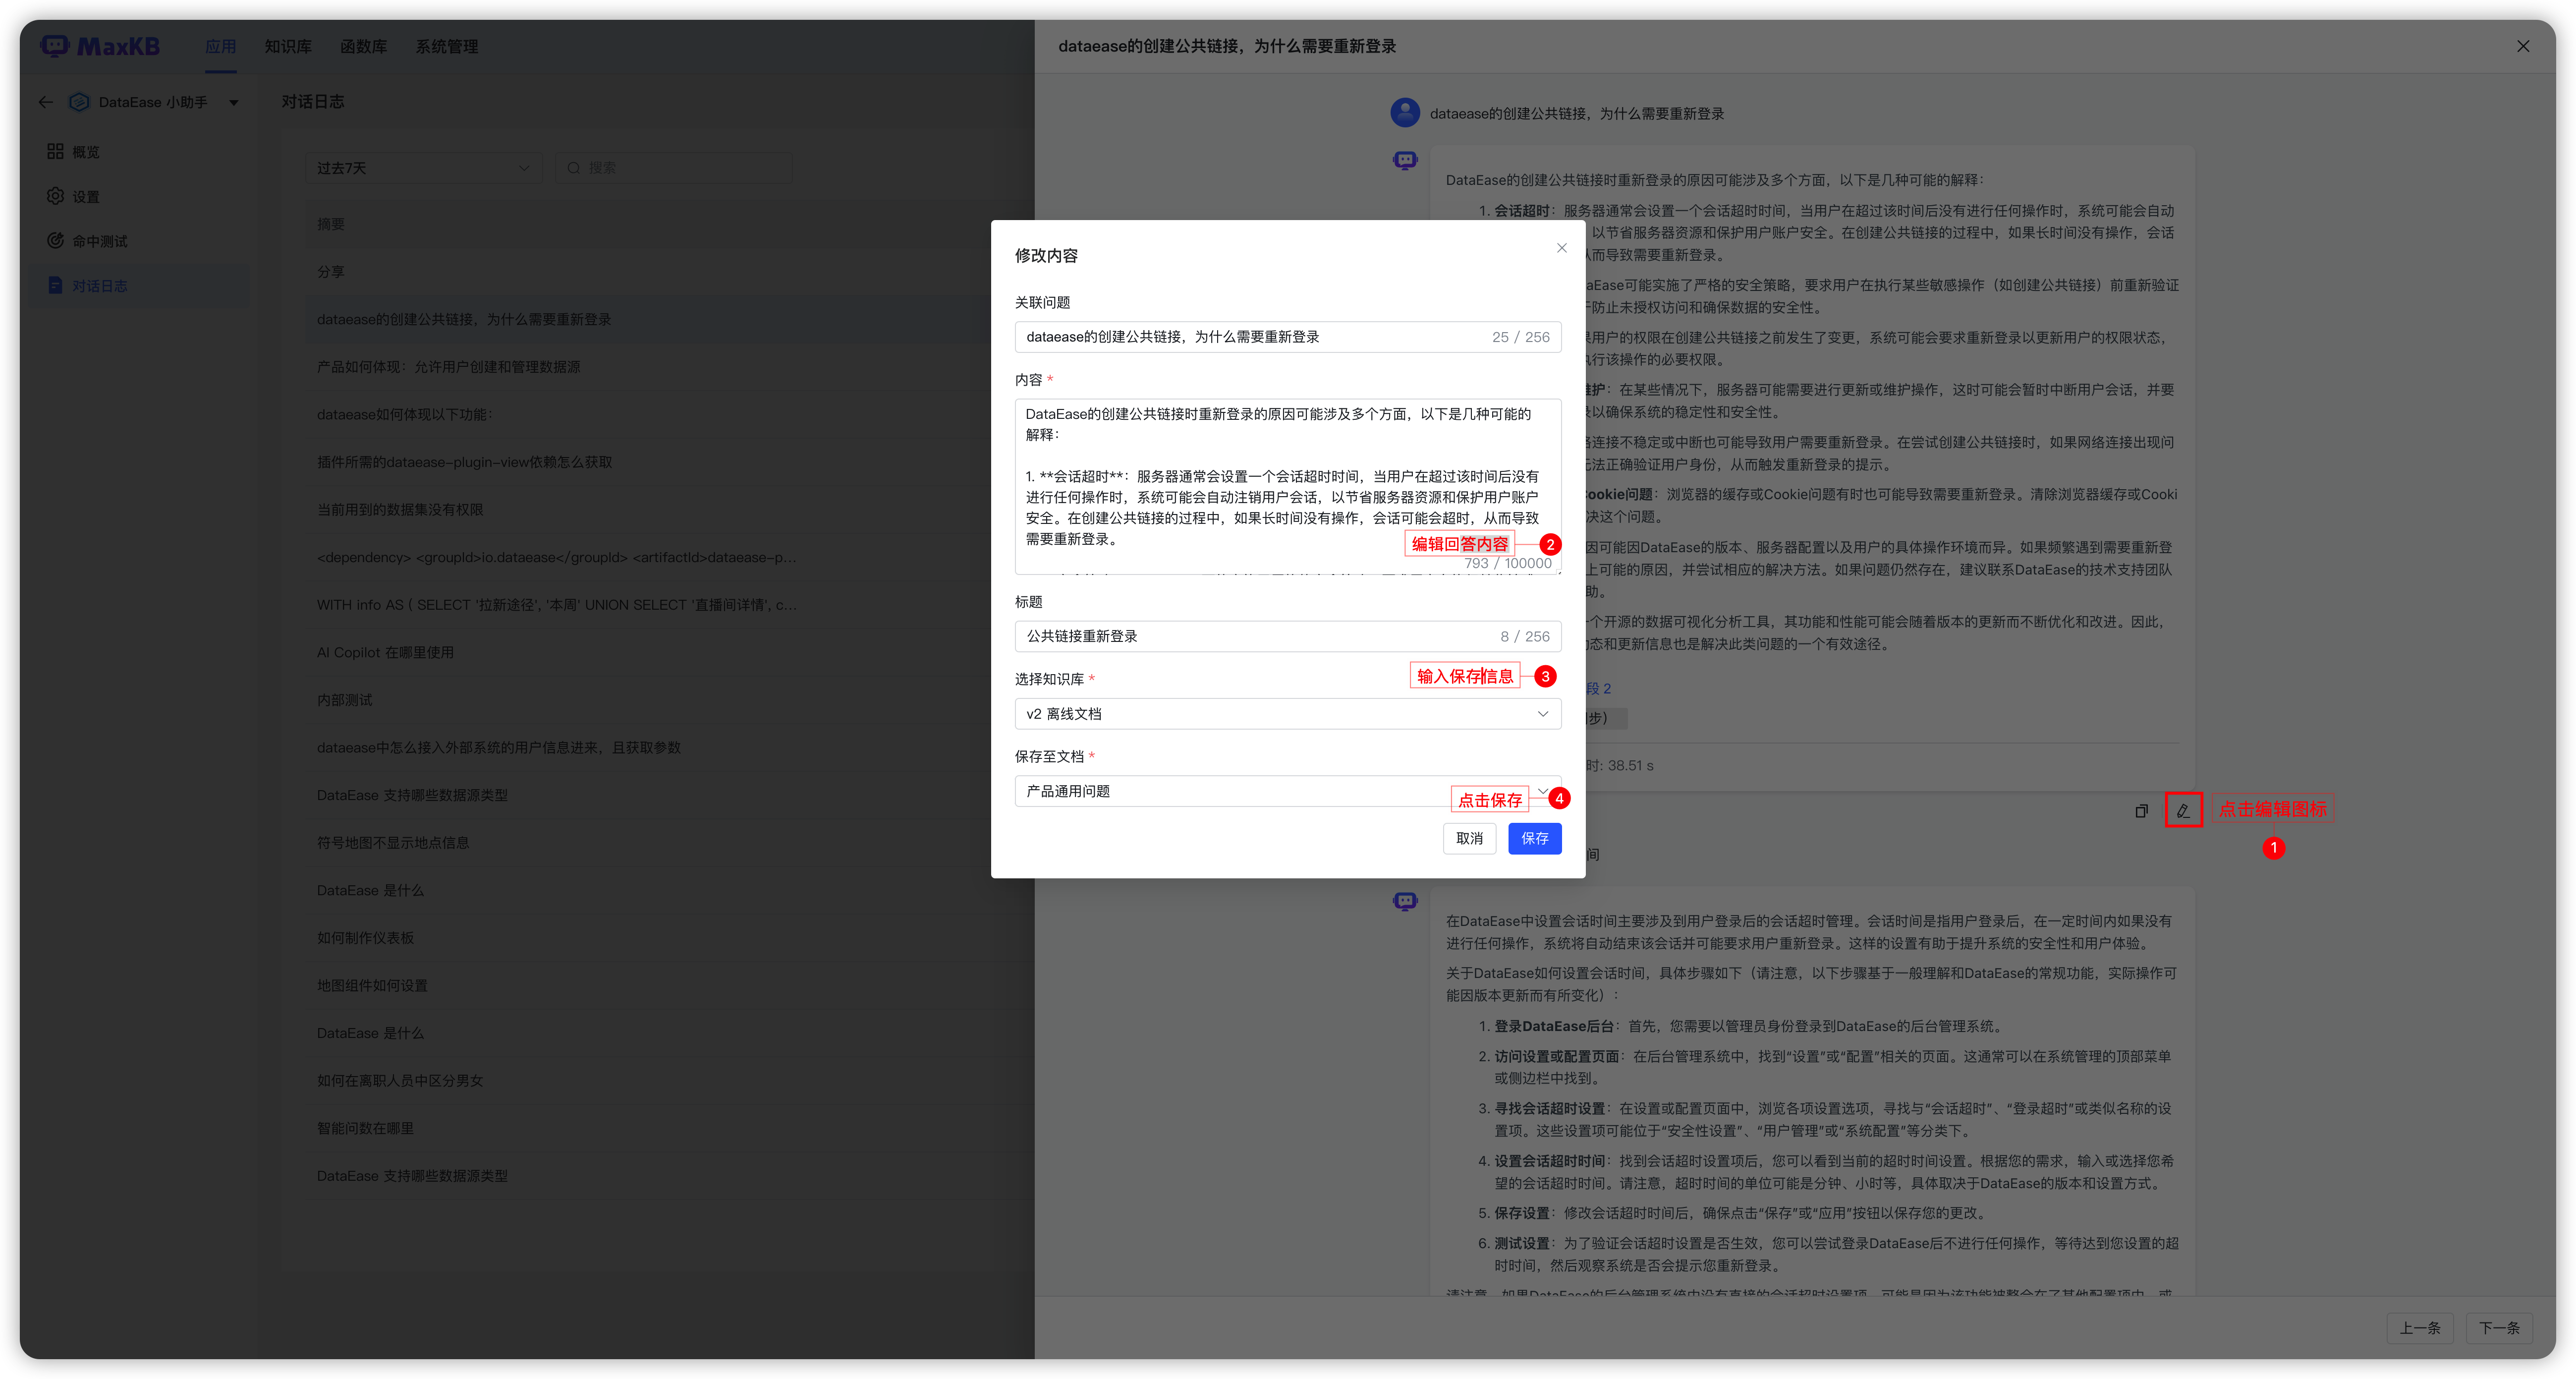Switch to the 知识库 top tab
The image size is (2576, 1379).
(288, 46)
